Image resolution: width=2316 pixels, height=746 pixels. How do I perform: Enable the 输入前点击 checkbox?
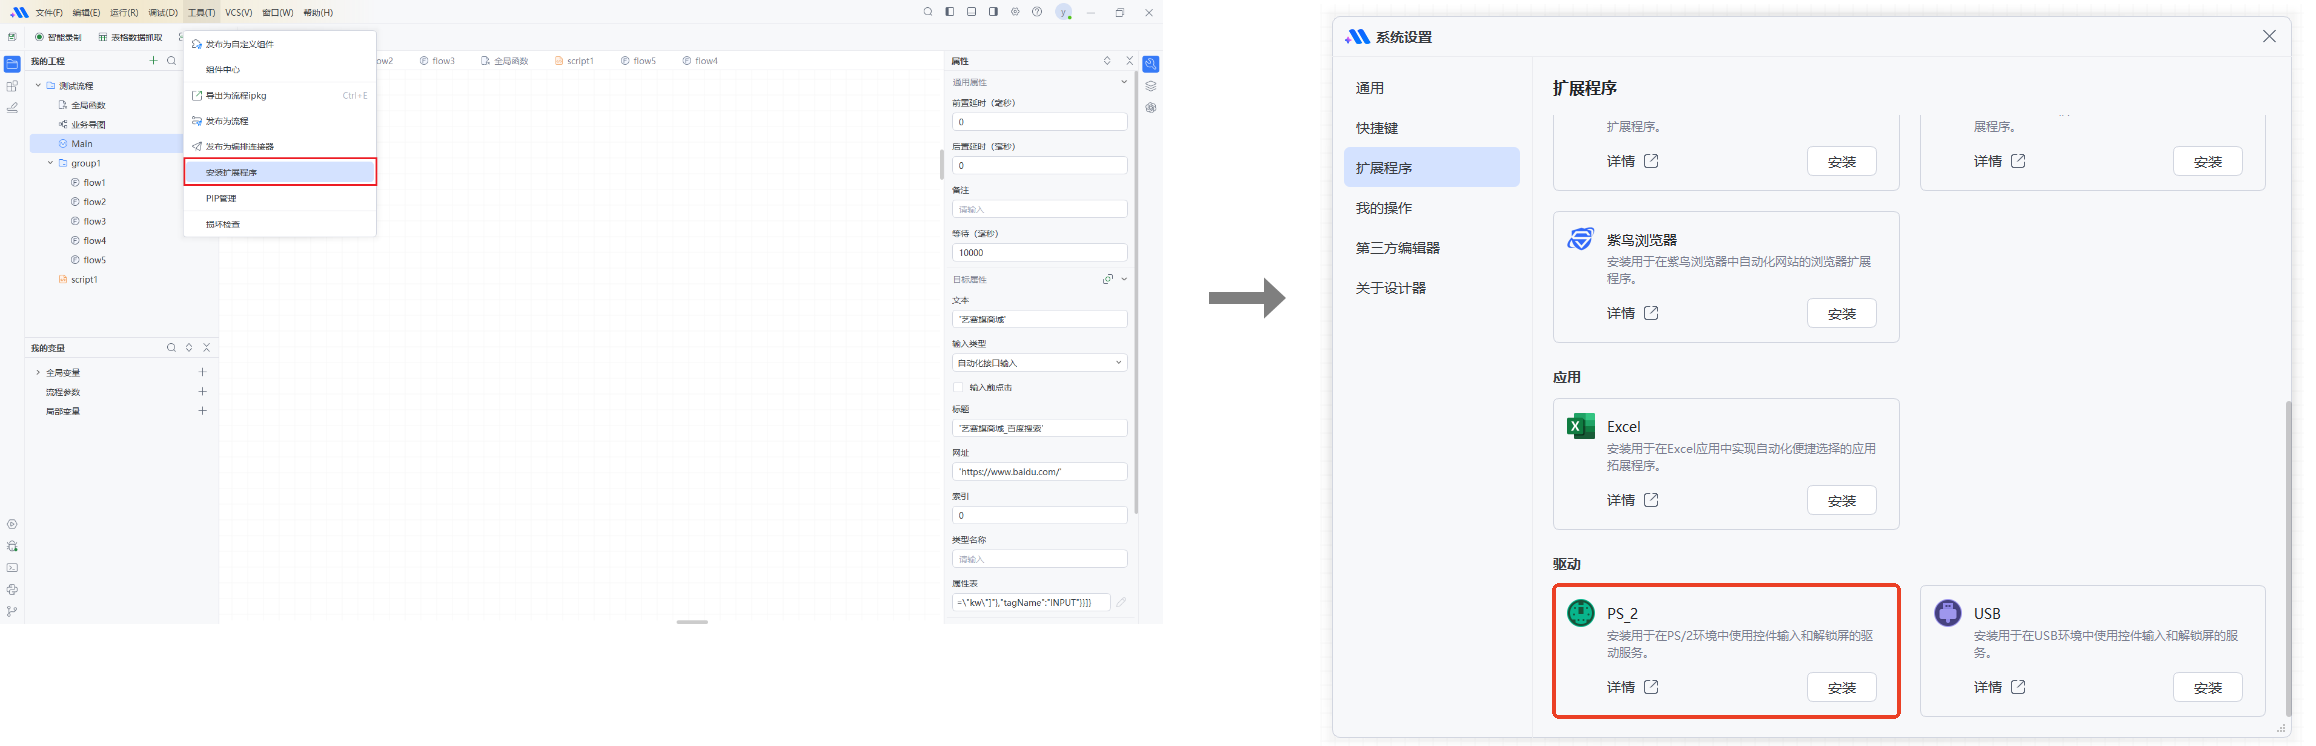click(x=958, y=387)
